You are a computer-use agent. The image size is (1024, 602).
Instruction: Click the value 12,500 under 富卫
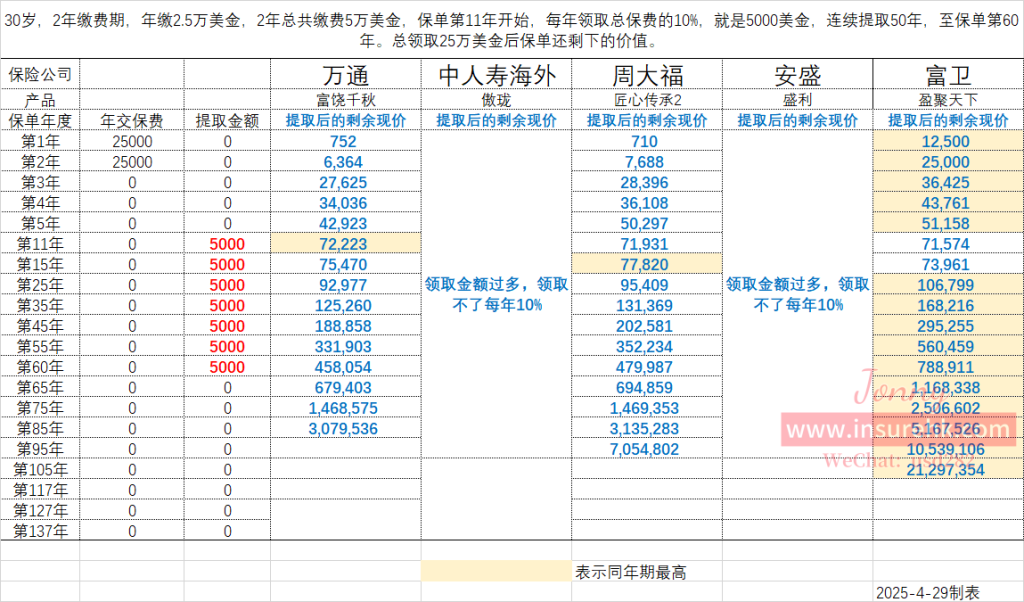coord(946,142)
